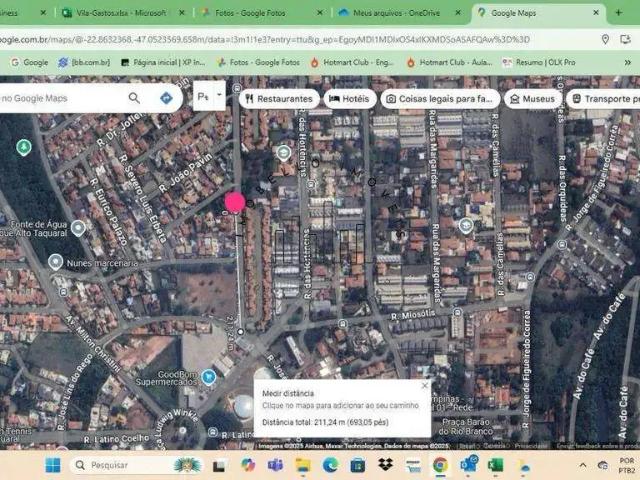This screenshot has height=480, width=640.
Task: Open Outlook from the taskbar
Action: pos(468,464)
